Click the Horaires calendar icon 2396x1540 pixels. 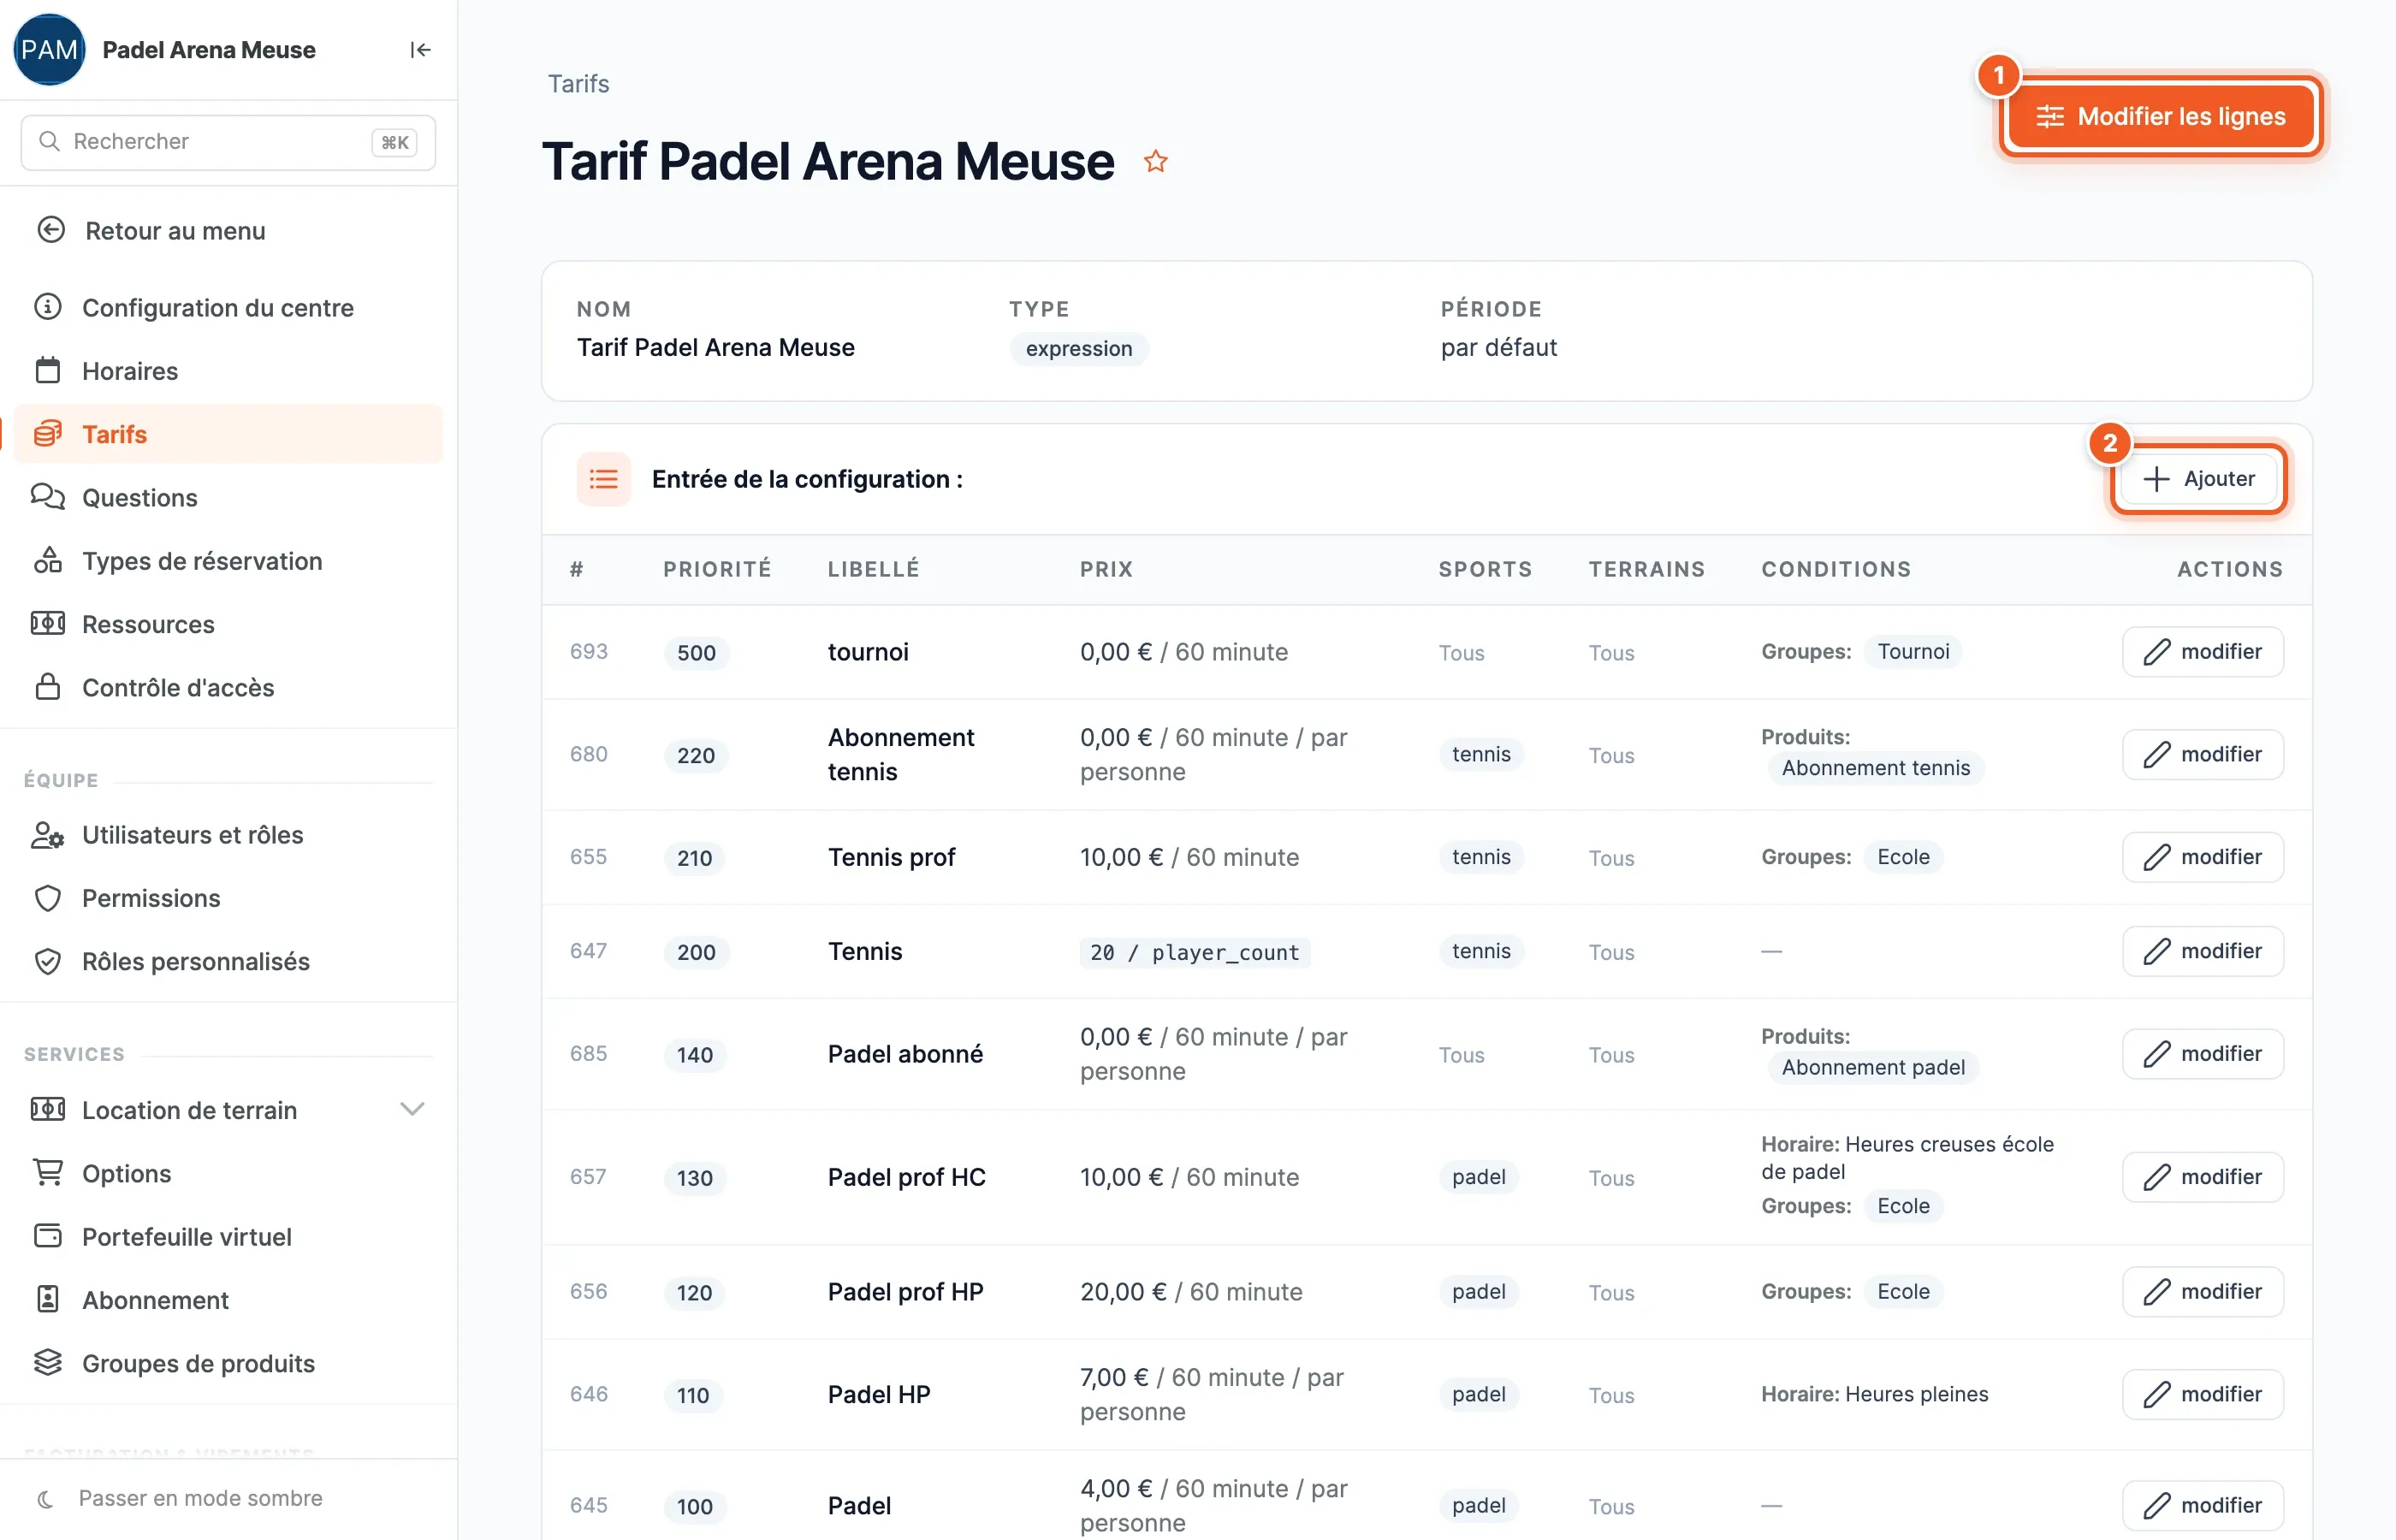(48, 370)
